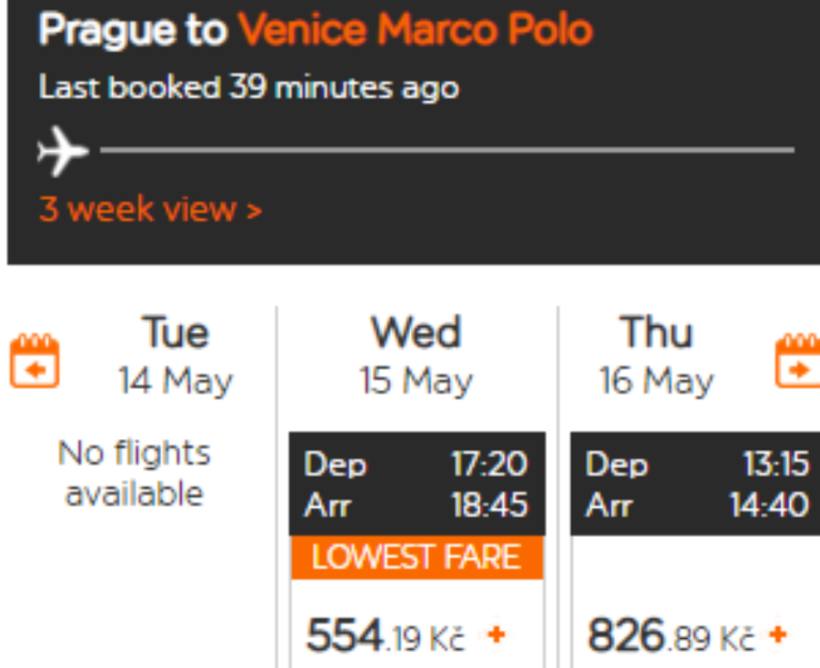Click the 14:40 arrival time on Thursday
The image size is (820, 668).
pos(769,505)
